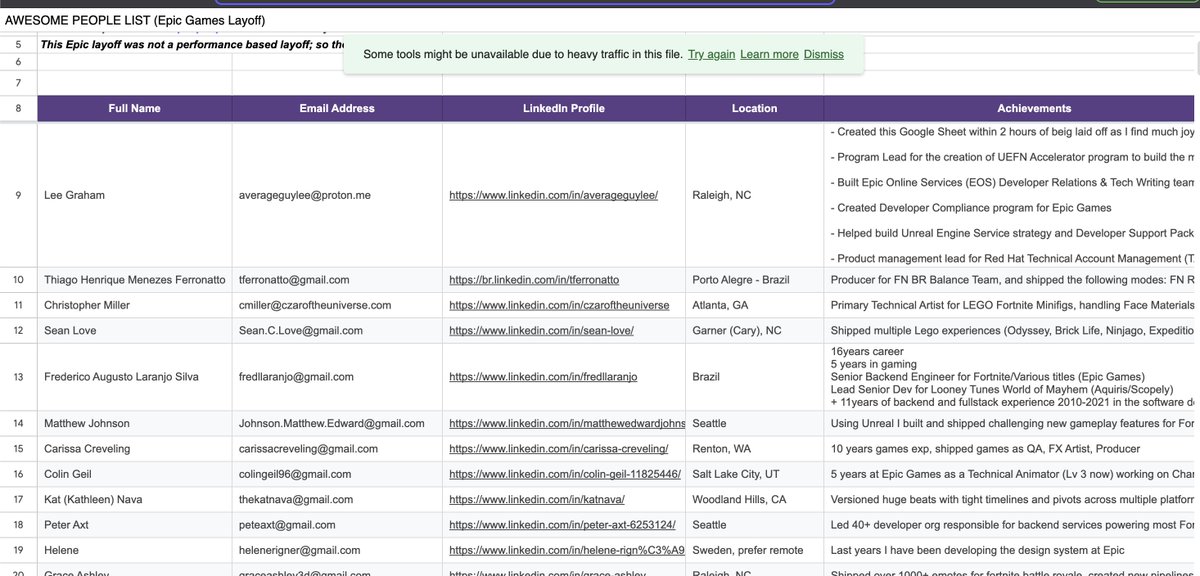Viewport: 1200px width, 576px height.
Task: Select email cell colingeil96@gmail.com
Action: point(337,474)
